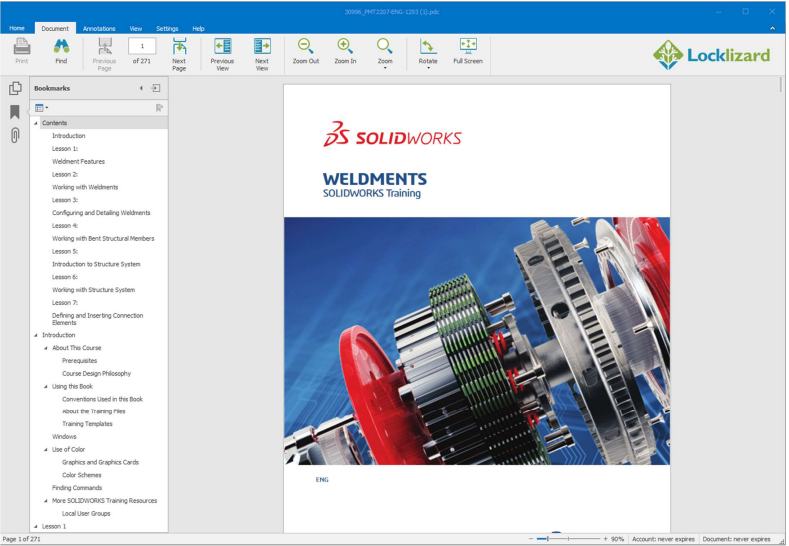This screenshot has width=789, height=546.
Task: Zoom In using the magnifier icon
Action: 345,46
